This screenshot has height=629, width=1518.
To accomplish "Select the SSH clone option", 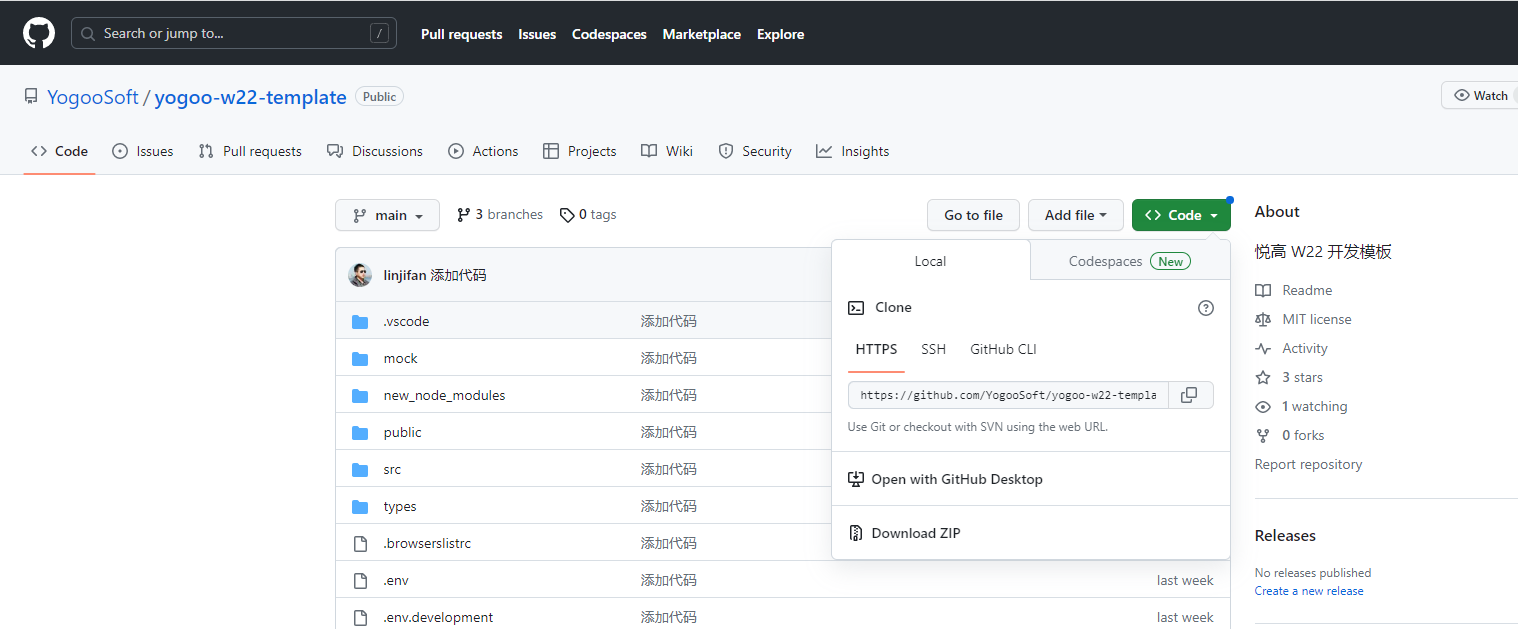I will pyautogui.click(x=933, y=349).
